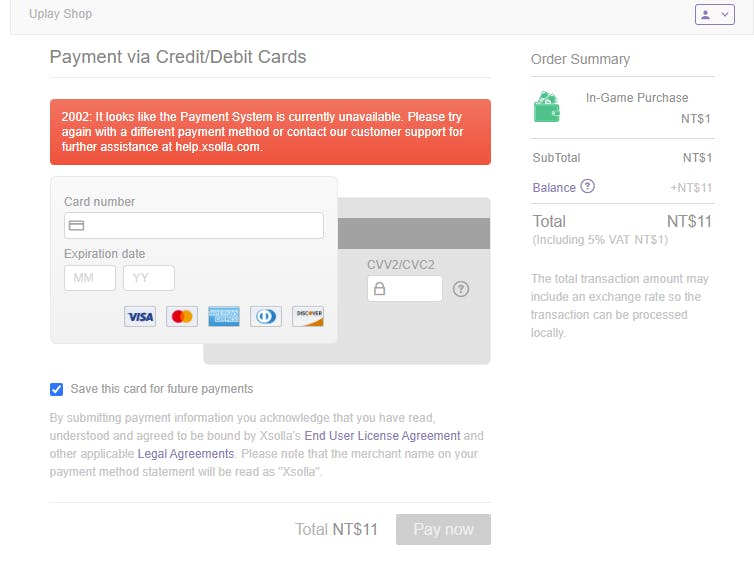Click the green wallet In-Game Purchase icon
Image resolution: width=754 pixels, height=571 pixels.
click(547, 107)
